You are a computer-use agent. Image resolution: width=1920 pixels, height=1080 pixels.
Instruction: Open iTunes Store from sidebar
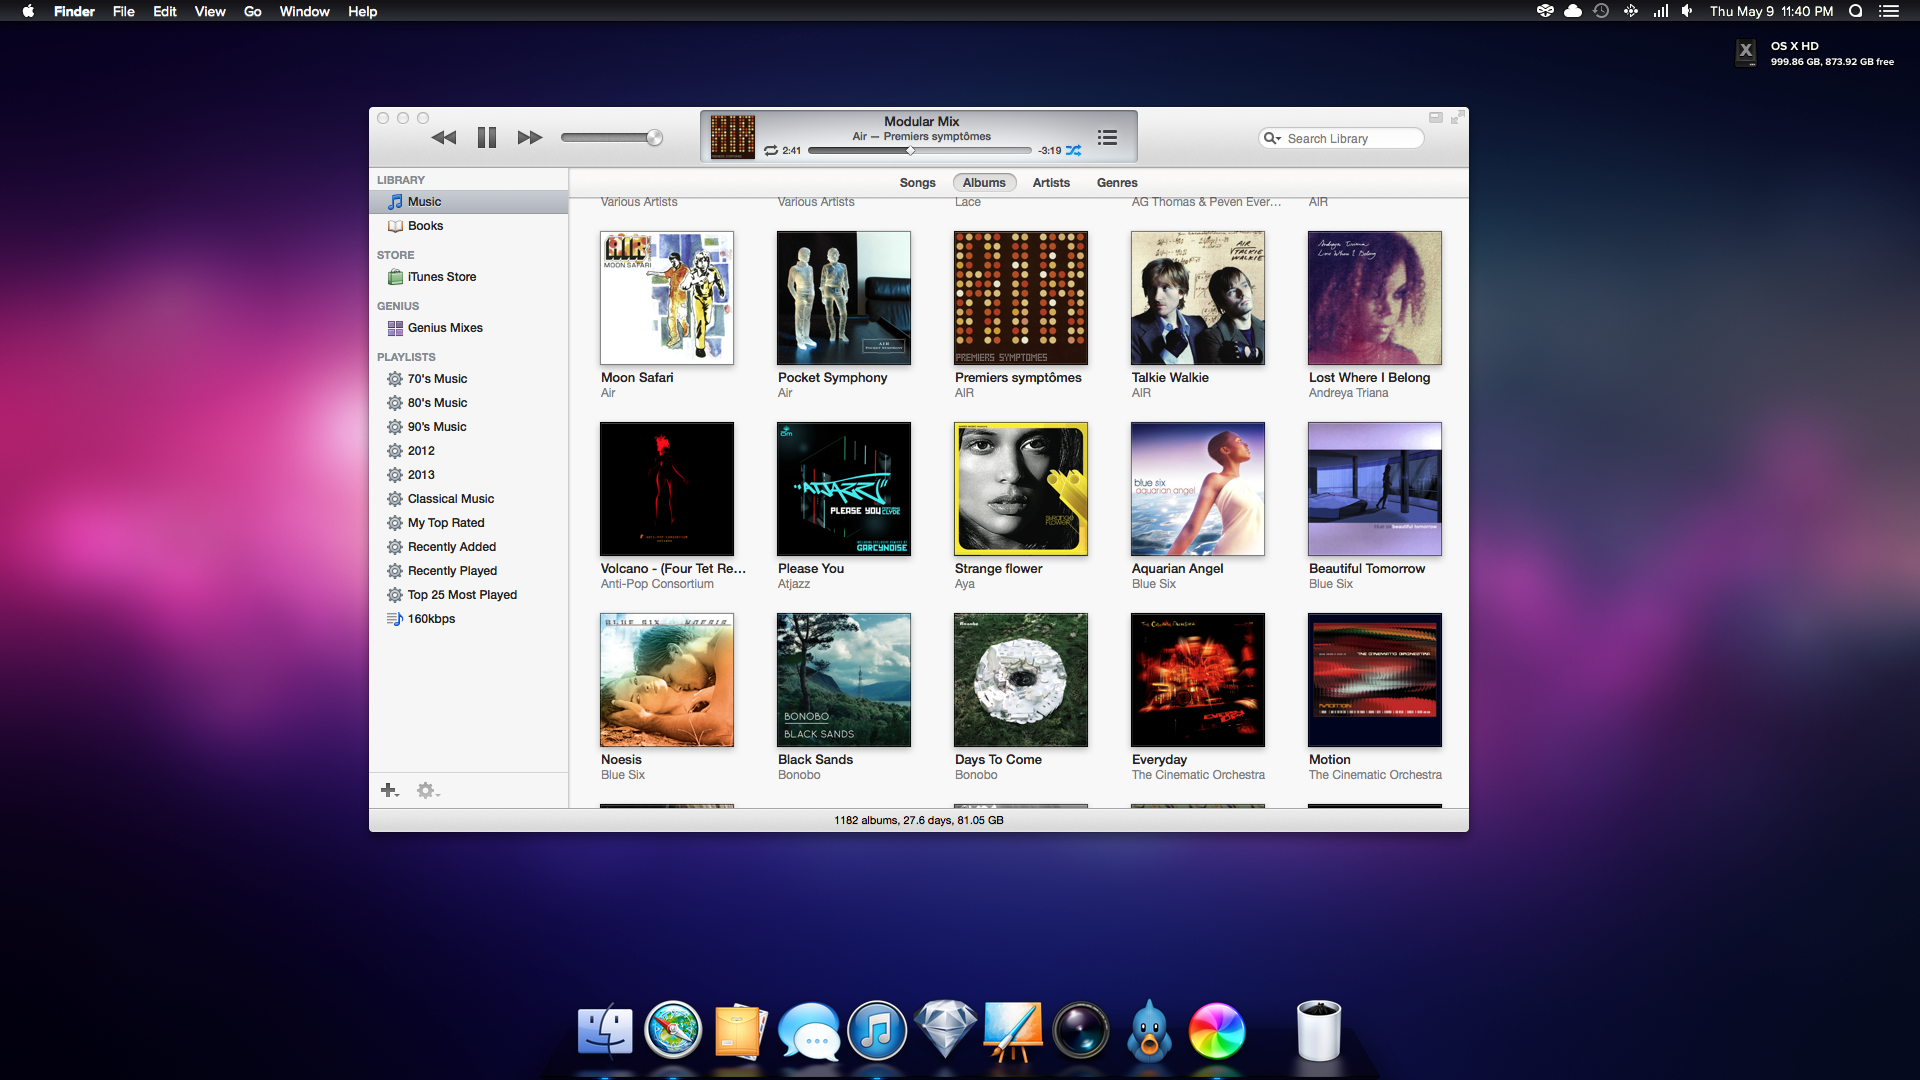(x=469, y=277)
